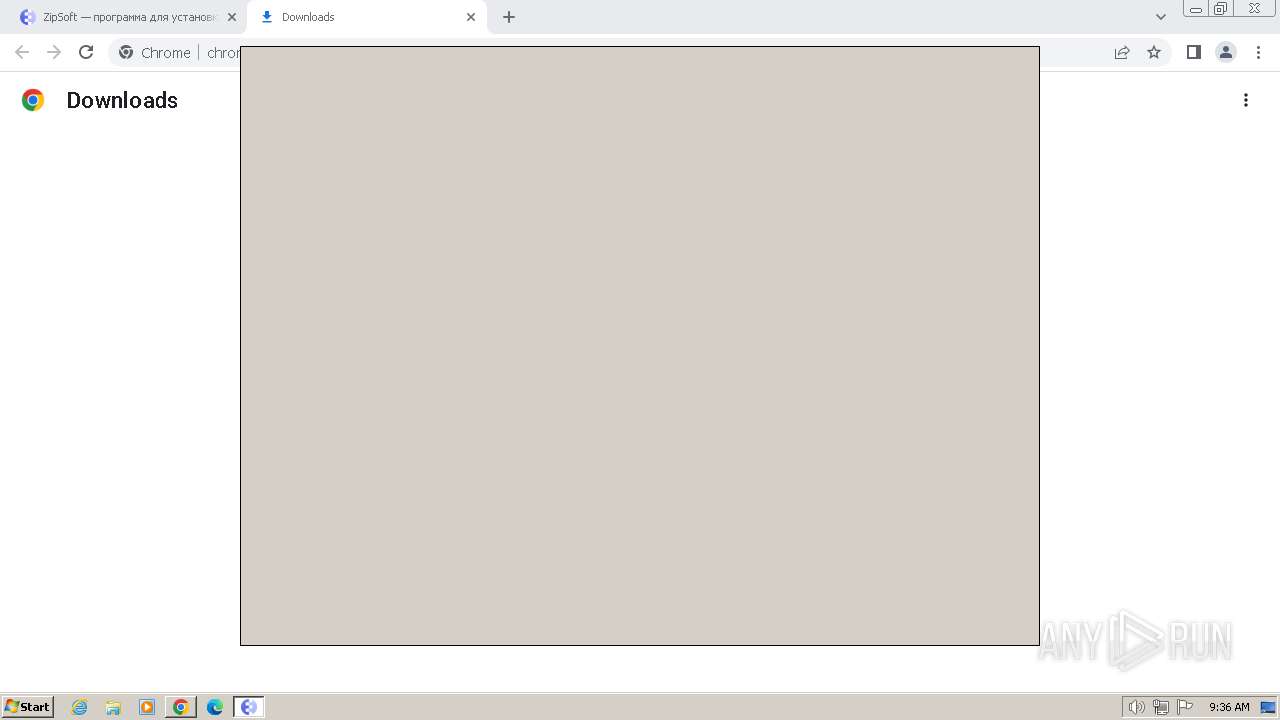The width and height of the screenshot is (1280, 720).
Task: Open the Windows Start menu
Action: pos(28,706)
